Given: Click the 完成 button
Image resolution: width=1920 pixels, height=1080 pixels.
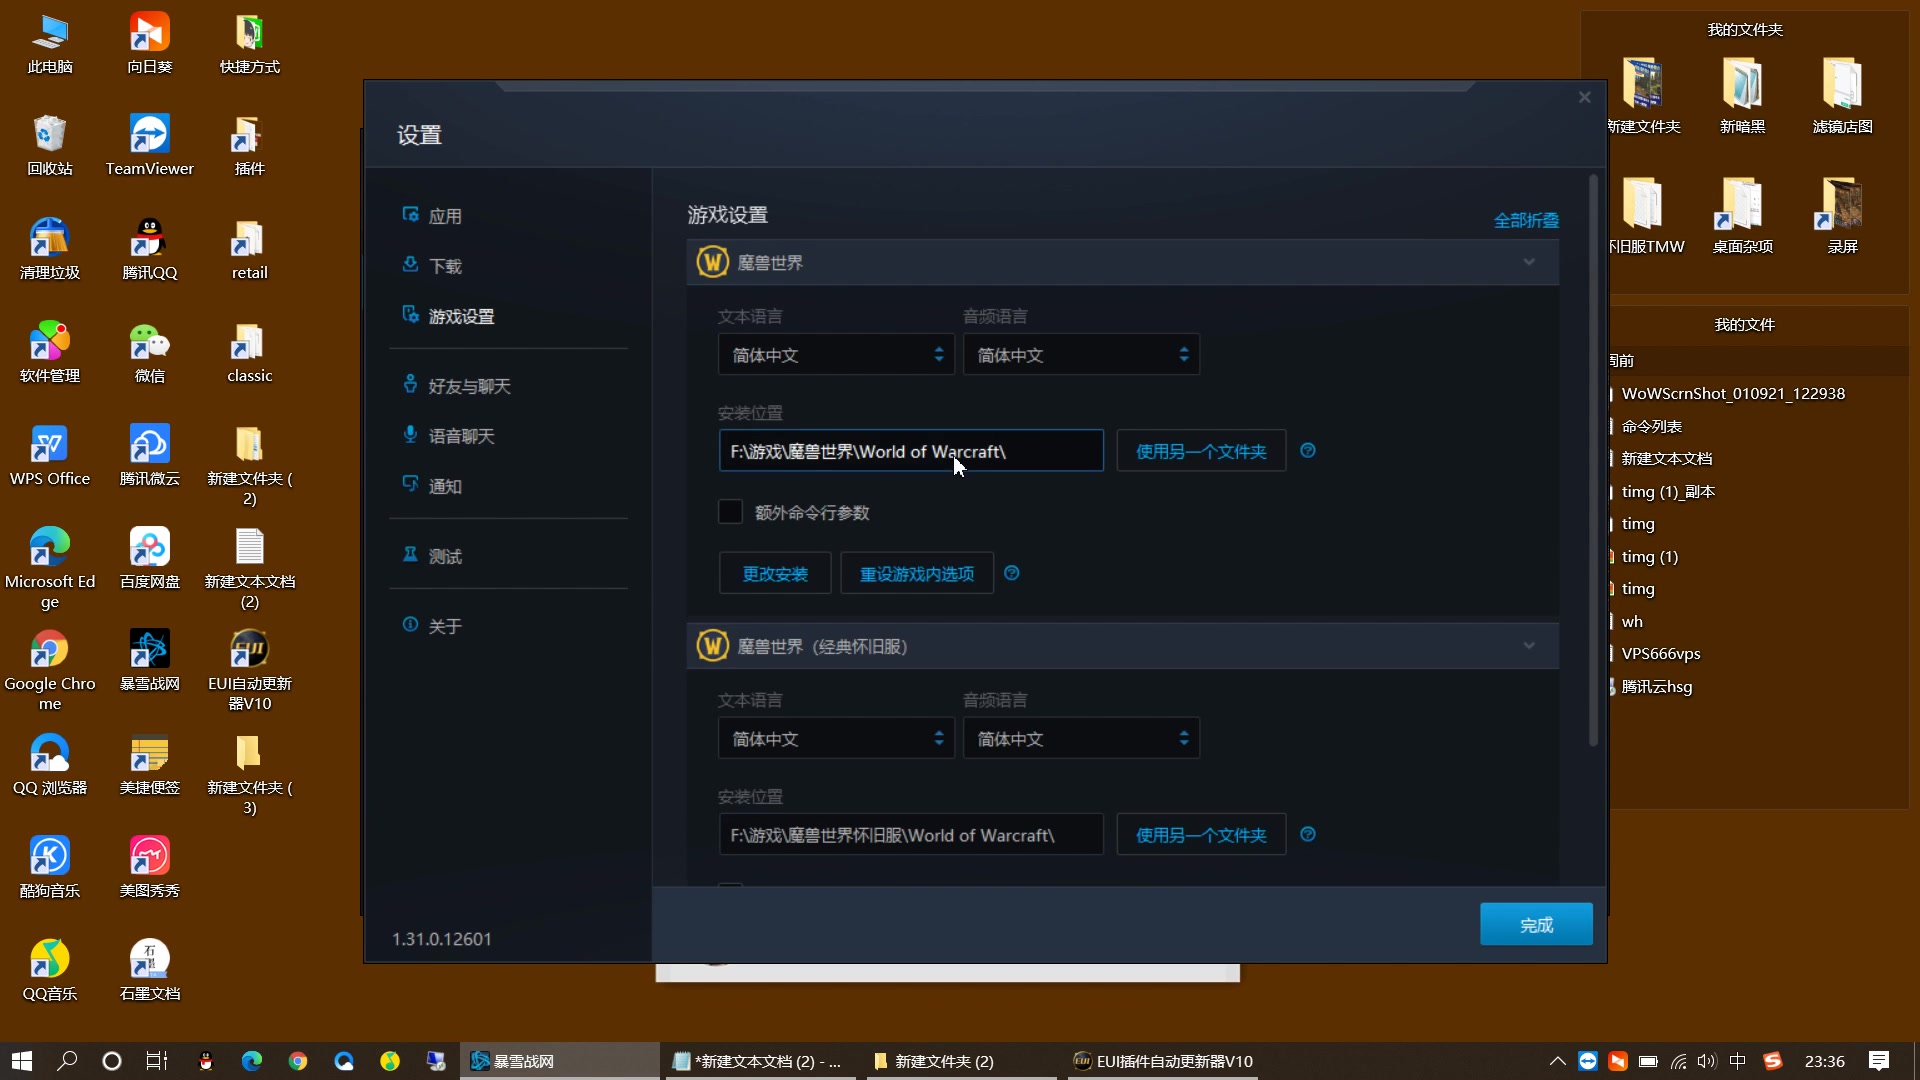Looking at the screenshot, I should (x=1534, y=924).
